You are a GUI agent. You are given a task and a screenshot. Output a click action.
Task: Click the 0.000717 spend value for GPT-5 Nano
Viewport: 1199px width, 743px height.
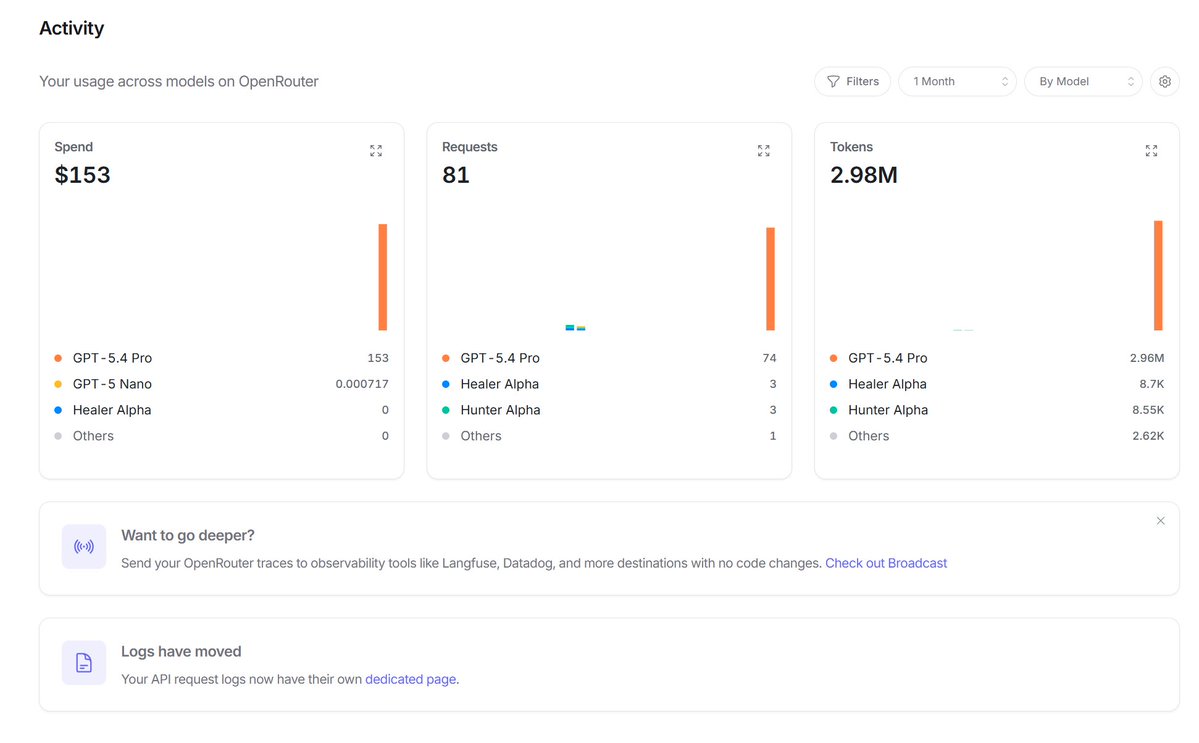362,384
